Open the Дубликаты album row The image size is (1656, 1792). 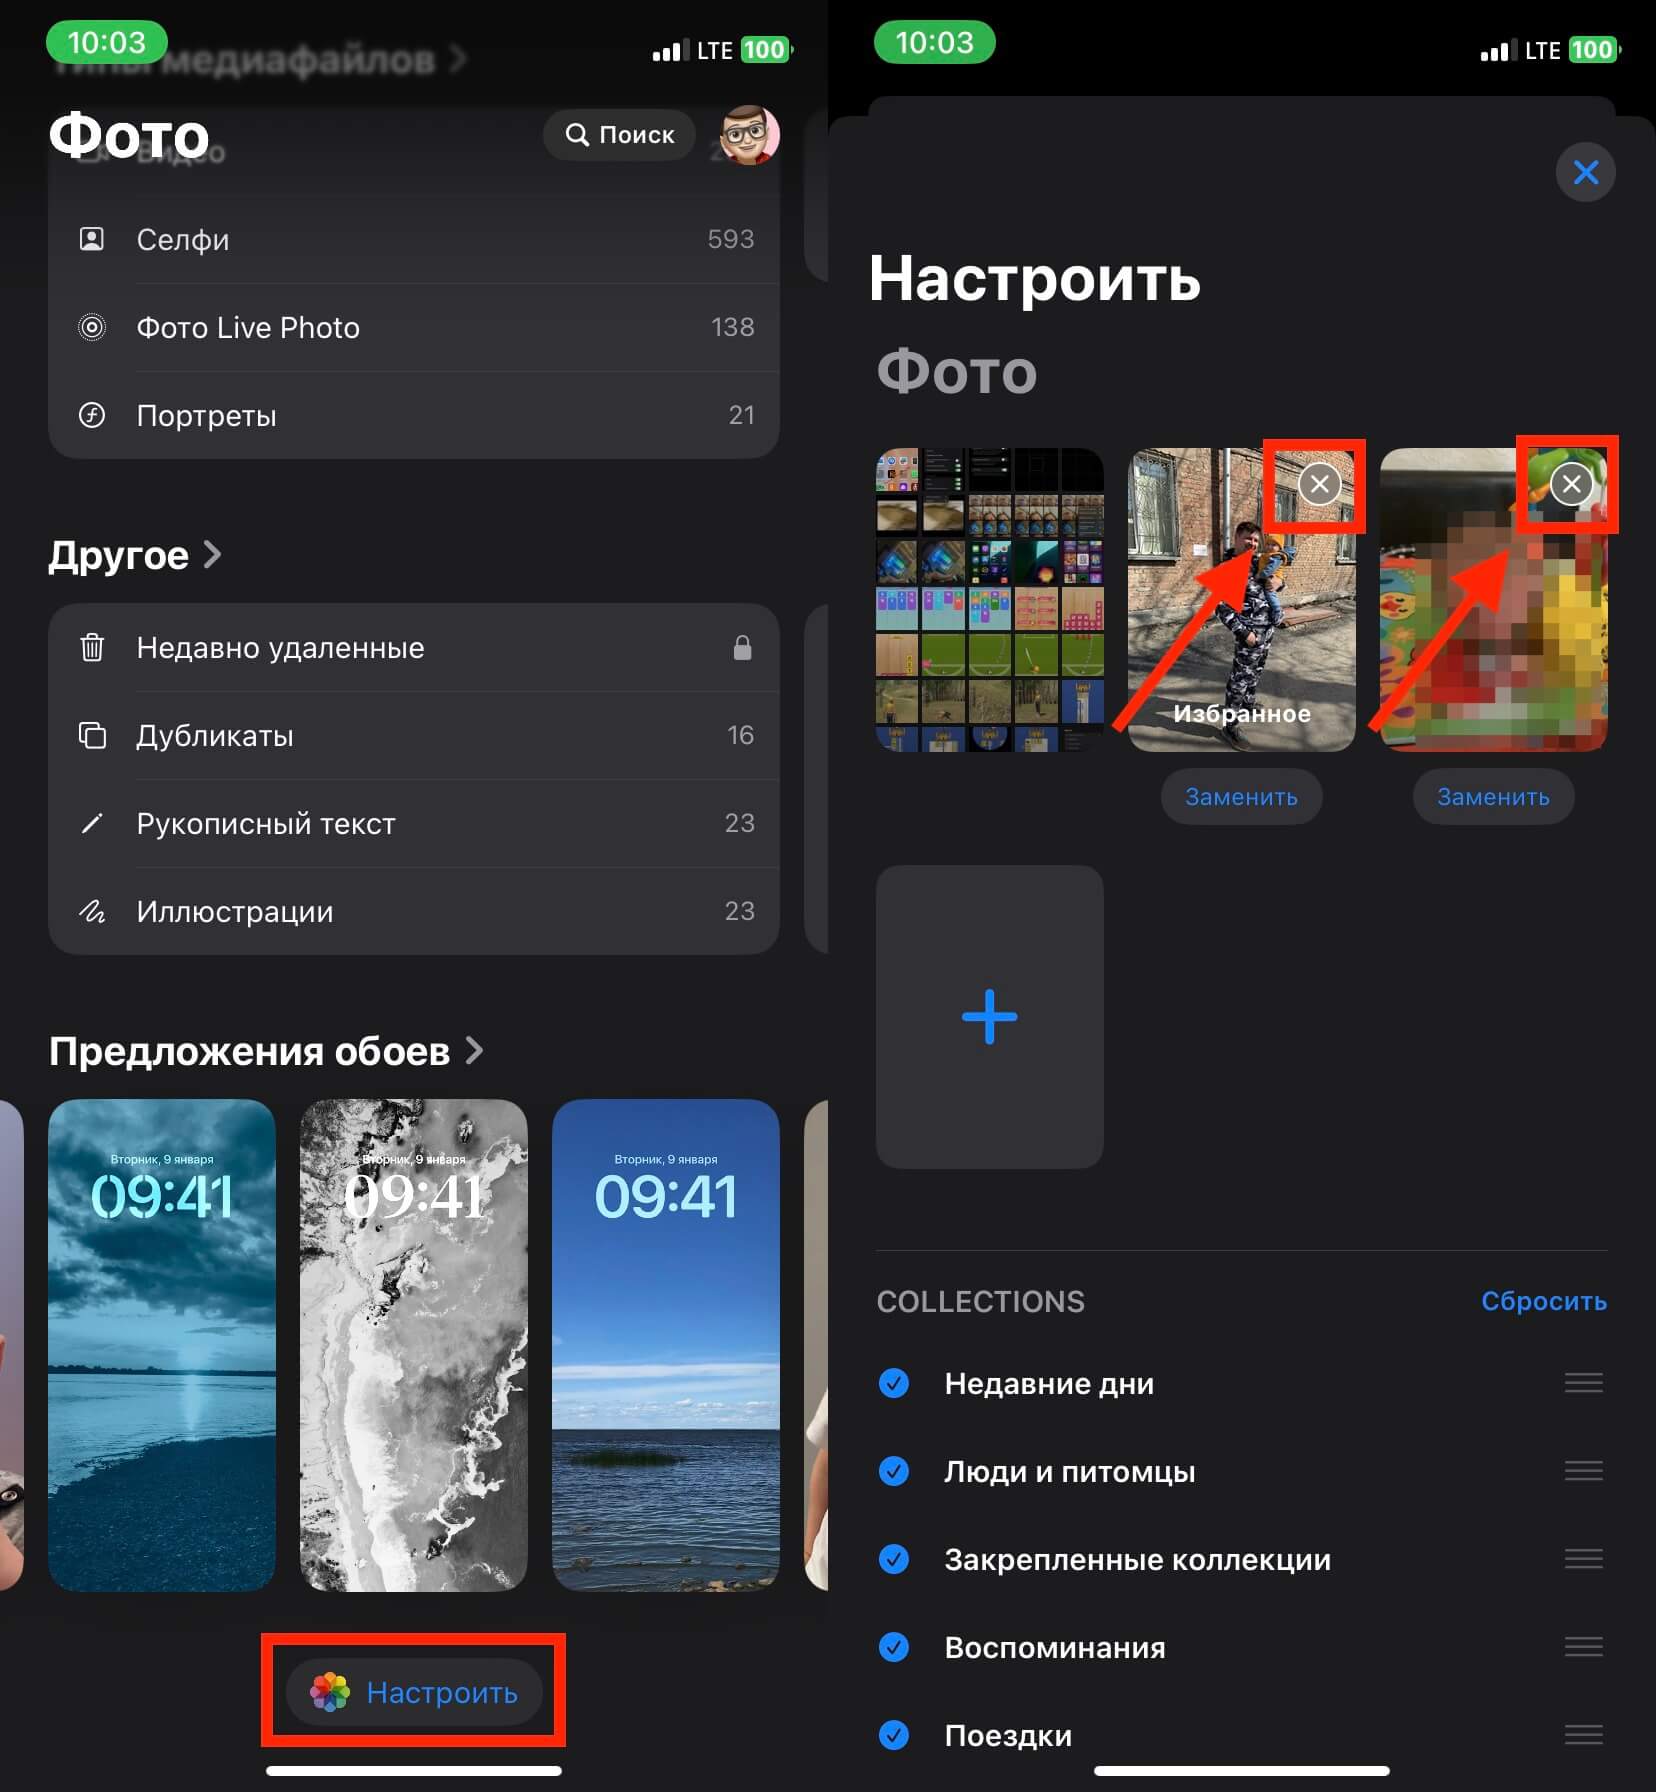[x=413, y=736]
